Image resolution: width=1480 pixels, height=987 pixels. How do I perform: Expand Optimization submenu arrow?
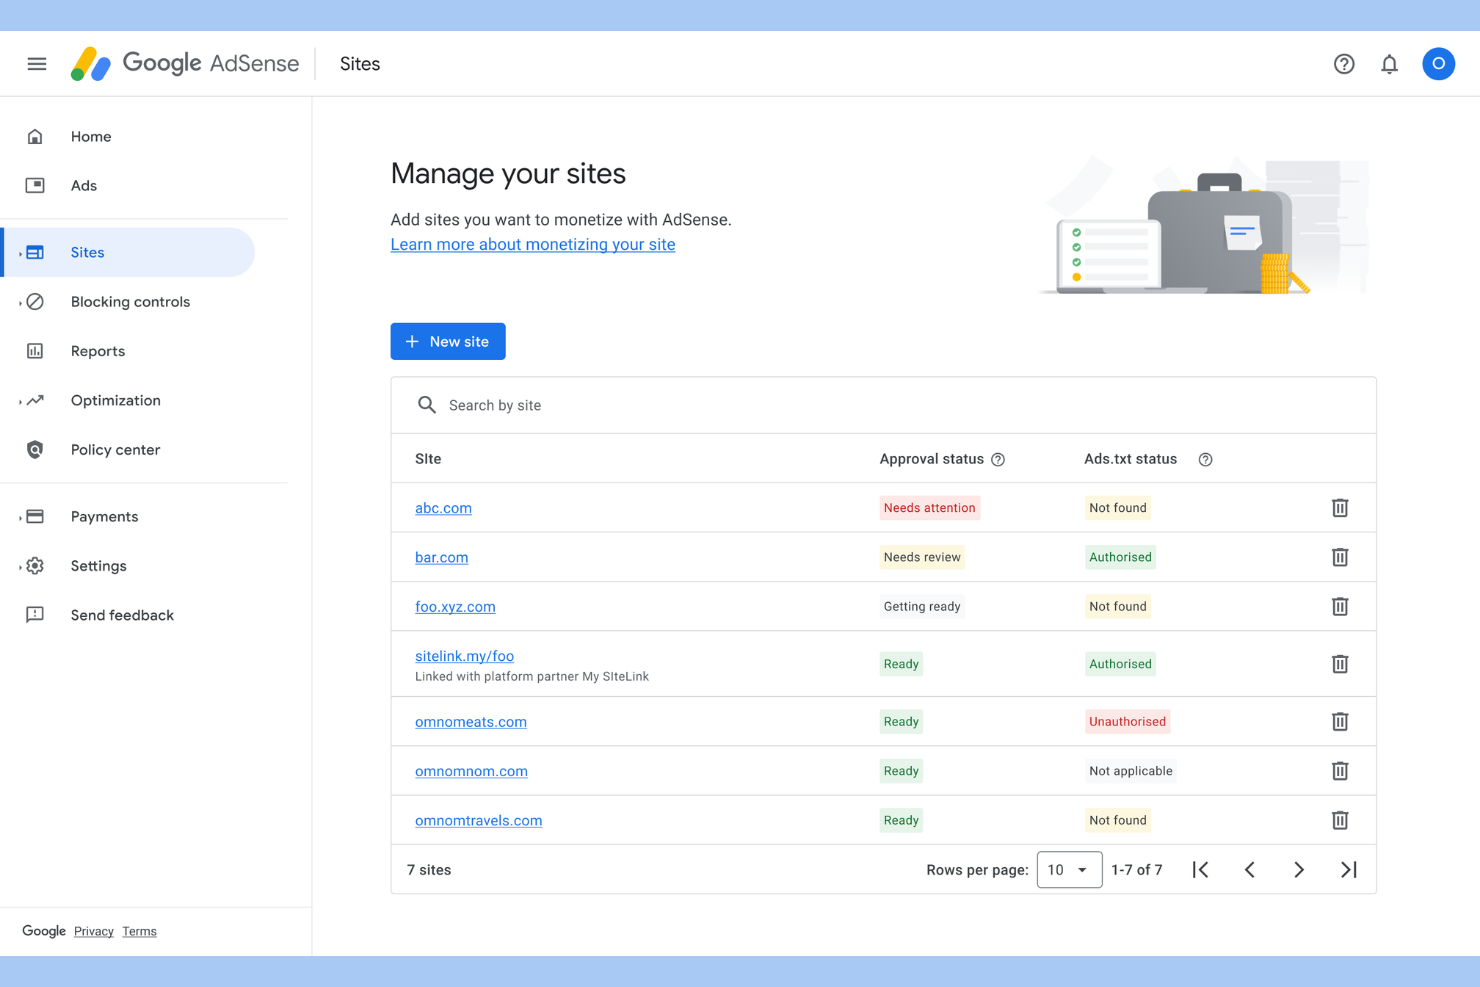coord(20,401)
